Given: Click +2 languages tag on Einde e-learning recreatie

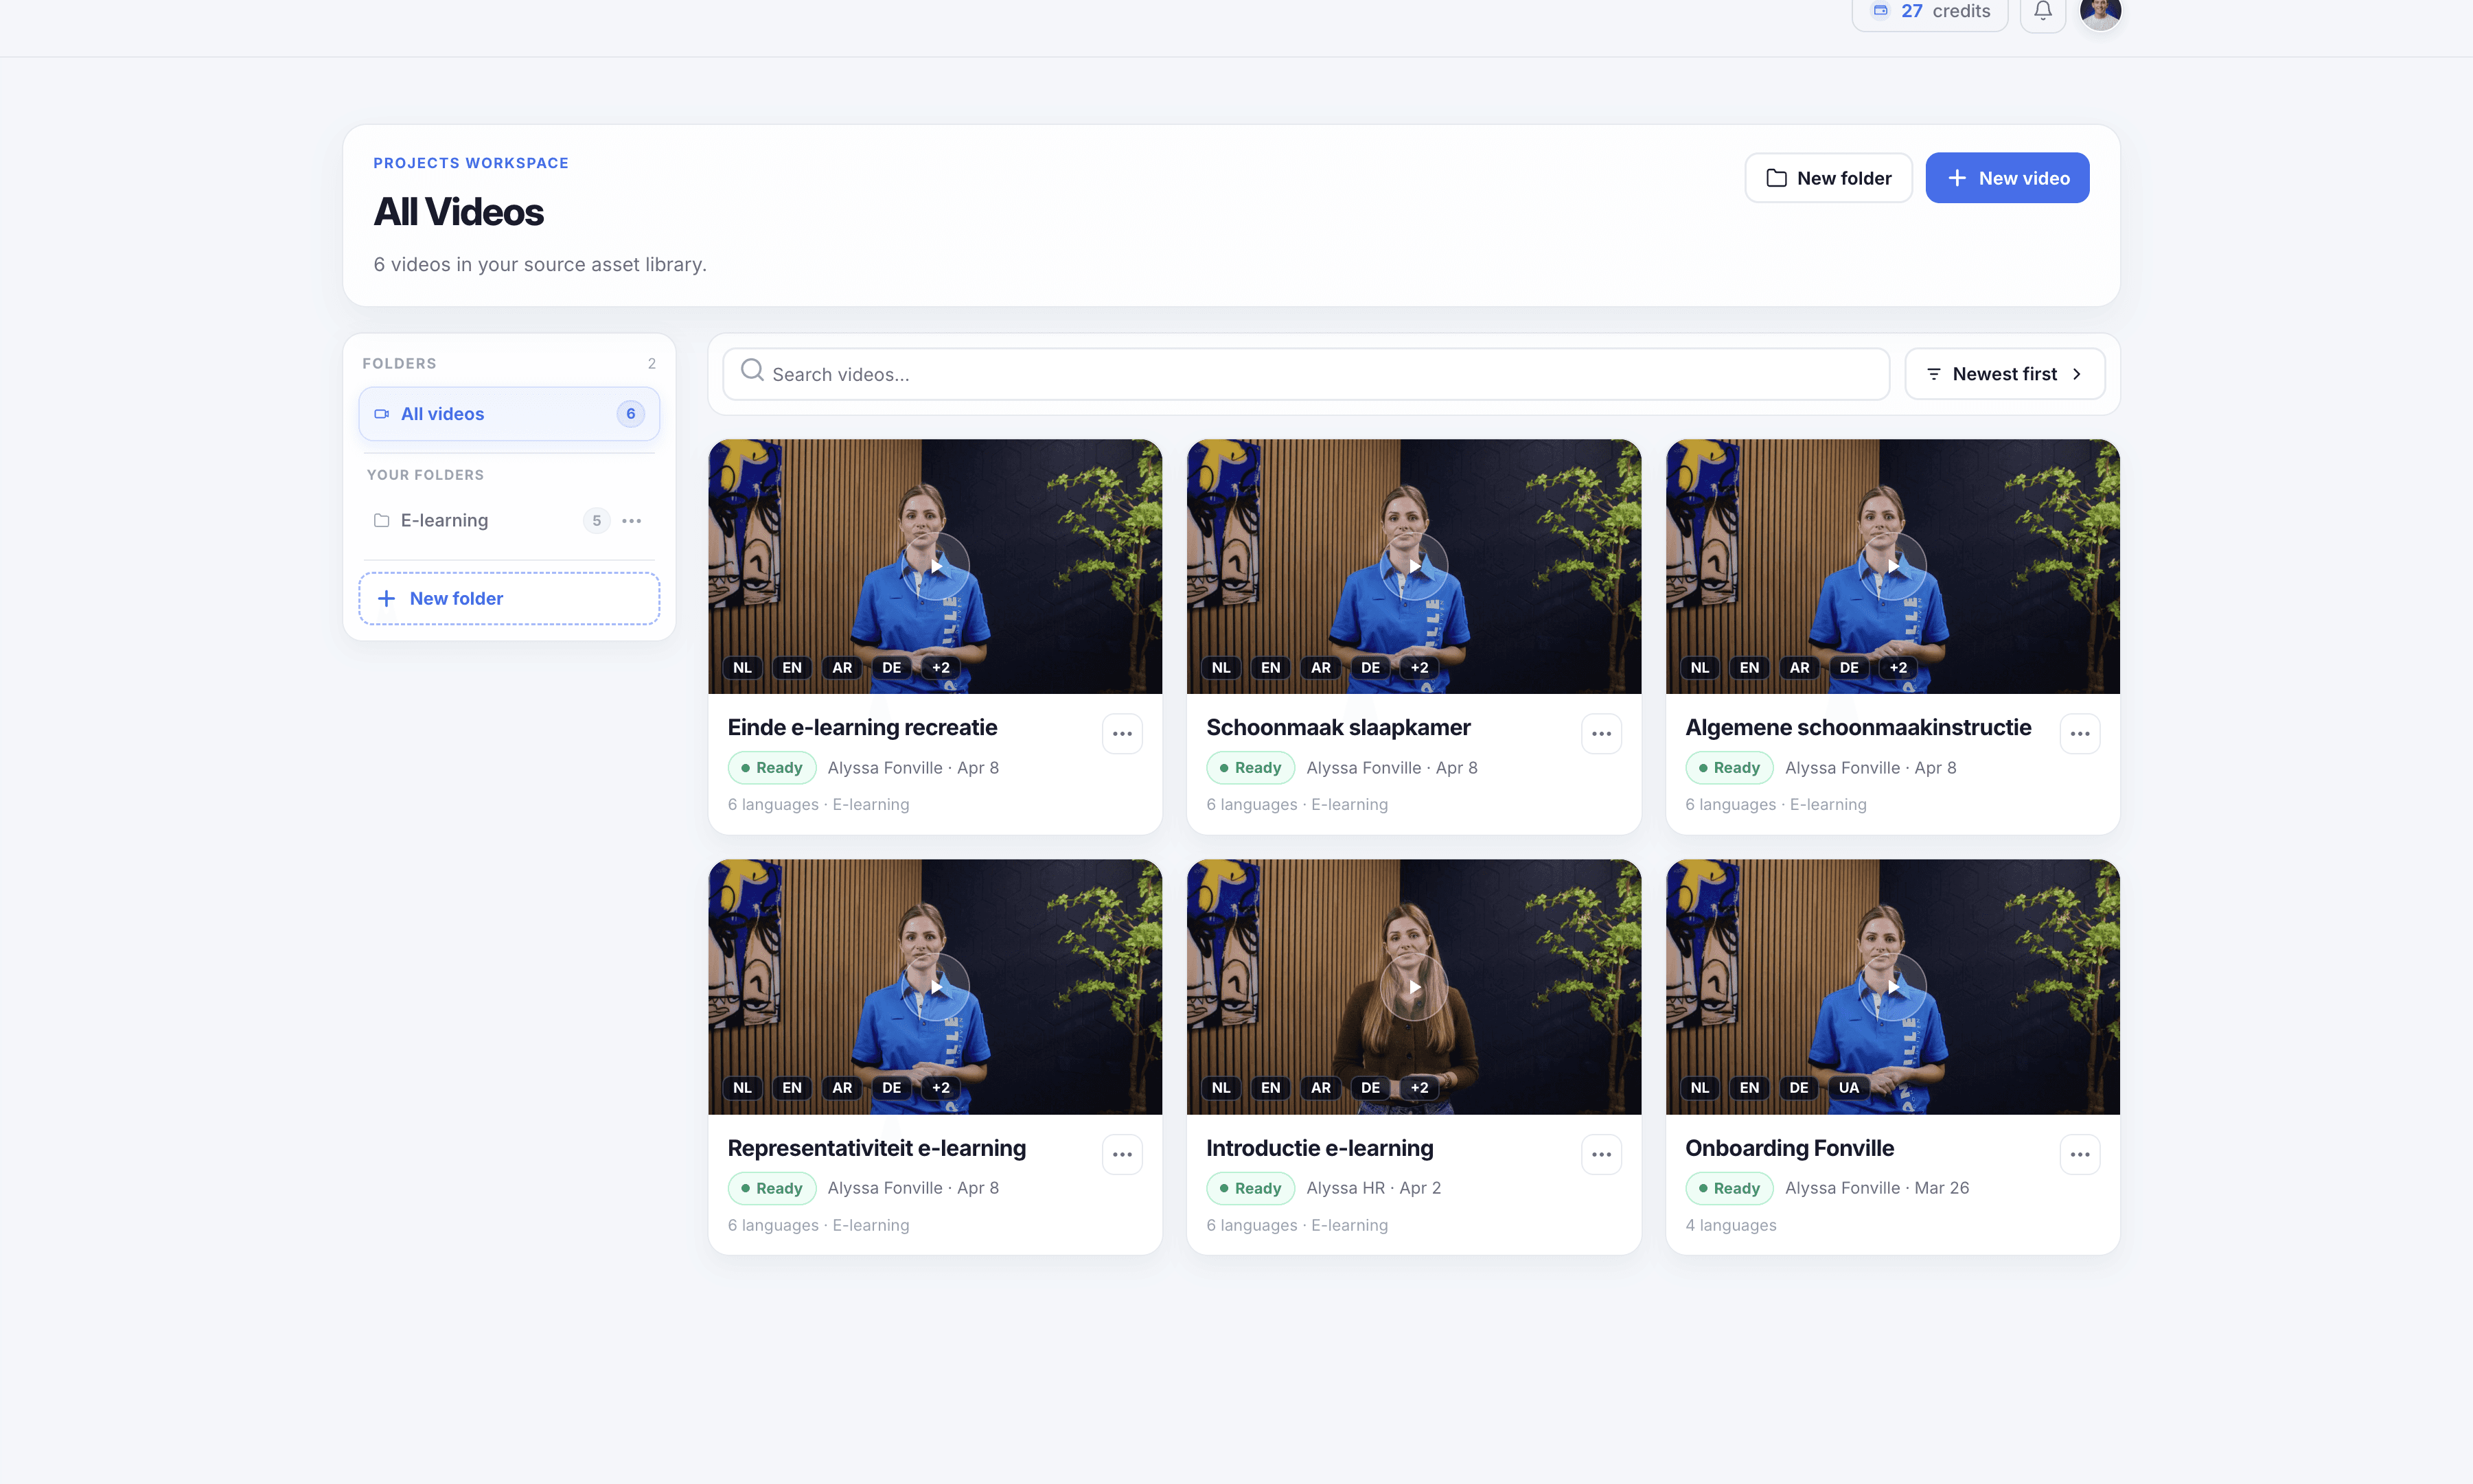Looking at the screenshot, I should pos(941,667).
